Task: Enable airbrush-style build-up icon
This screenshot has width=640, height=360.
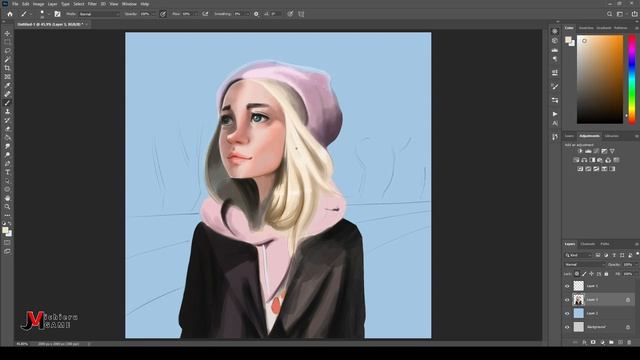Action: click(x=205, y=14)
